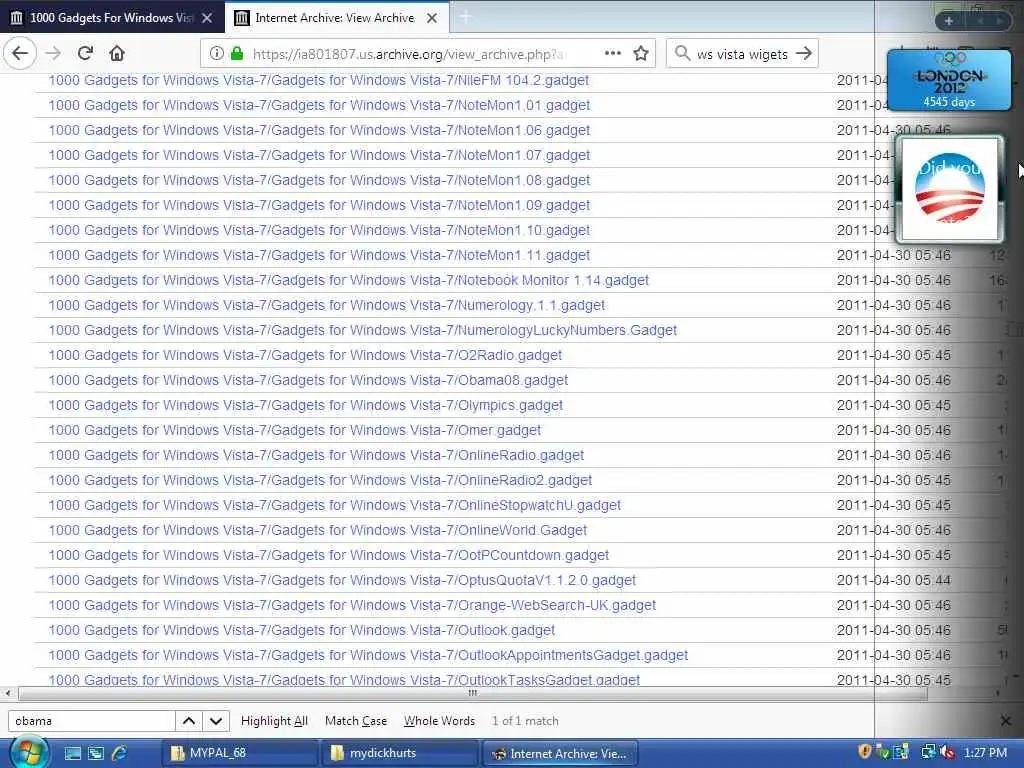Click the horizontal scrollbar left arrow
Image resolution: width=1024 pixels, height=768 pixels.
pos(7,693)
